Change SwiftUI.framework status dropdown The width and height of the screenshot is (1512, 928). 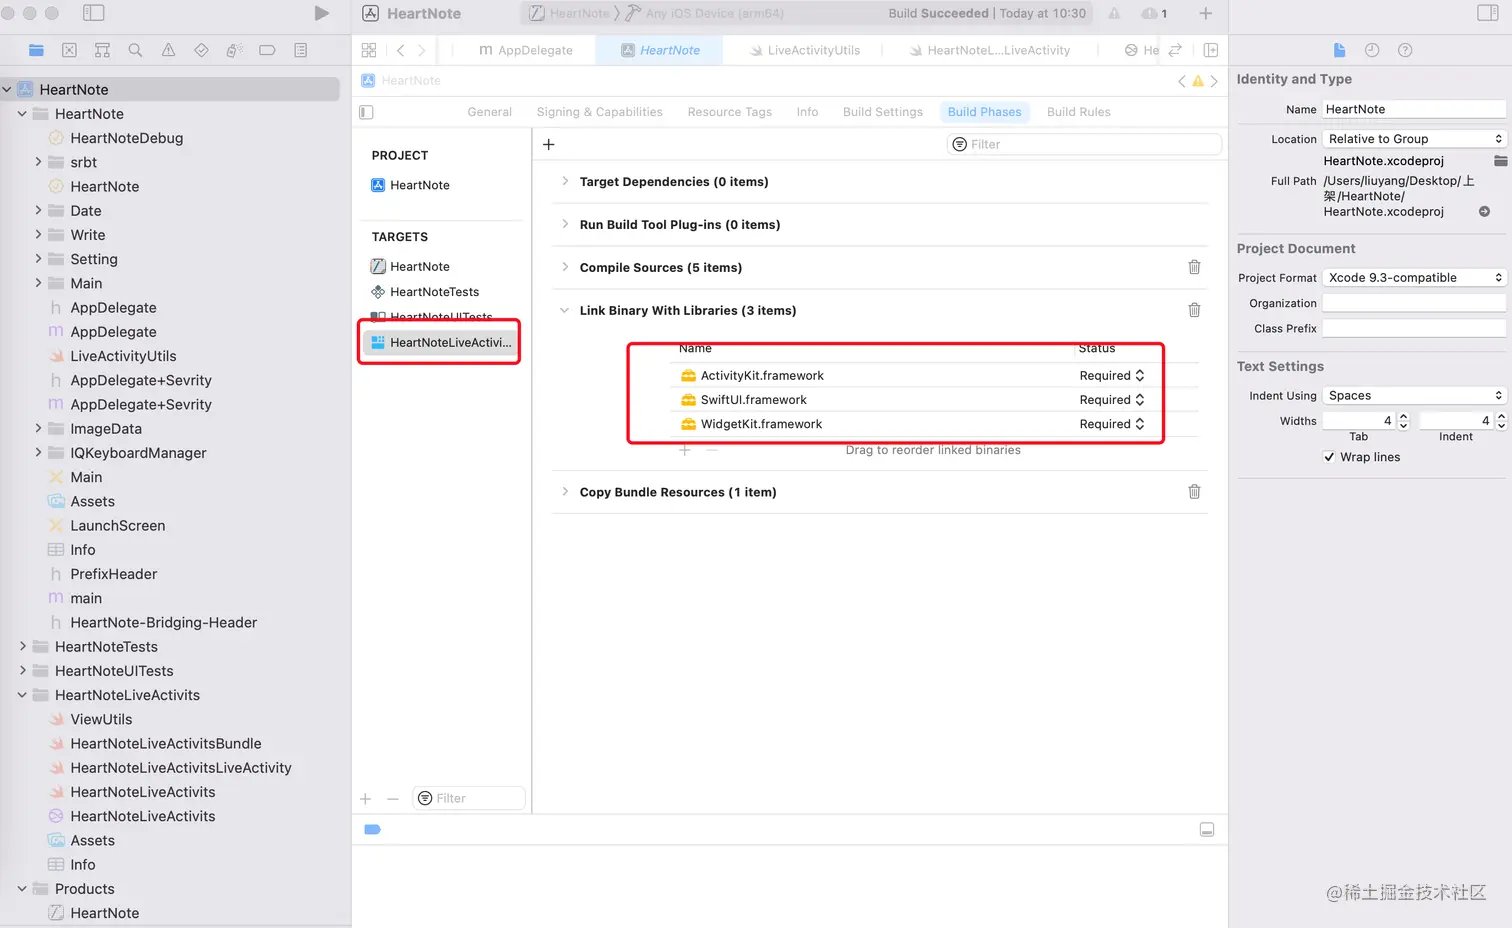(x=1111, y=400)
